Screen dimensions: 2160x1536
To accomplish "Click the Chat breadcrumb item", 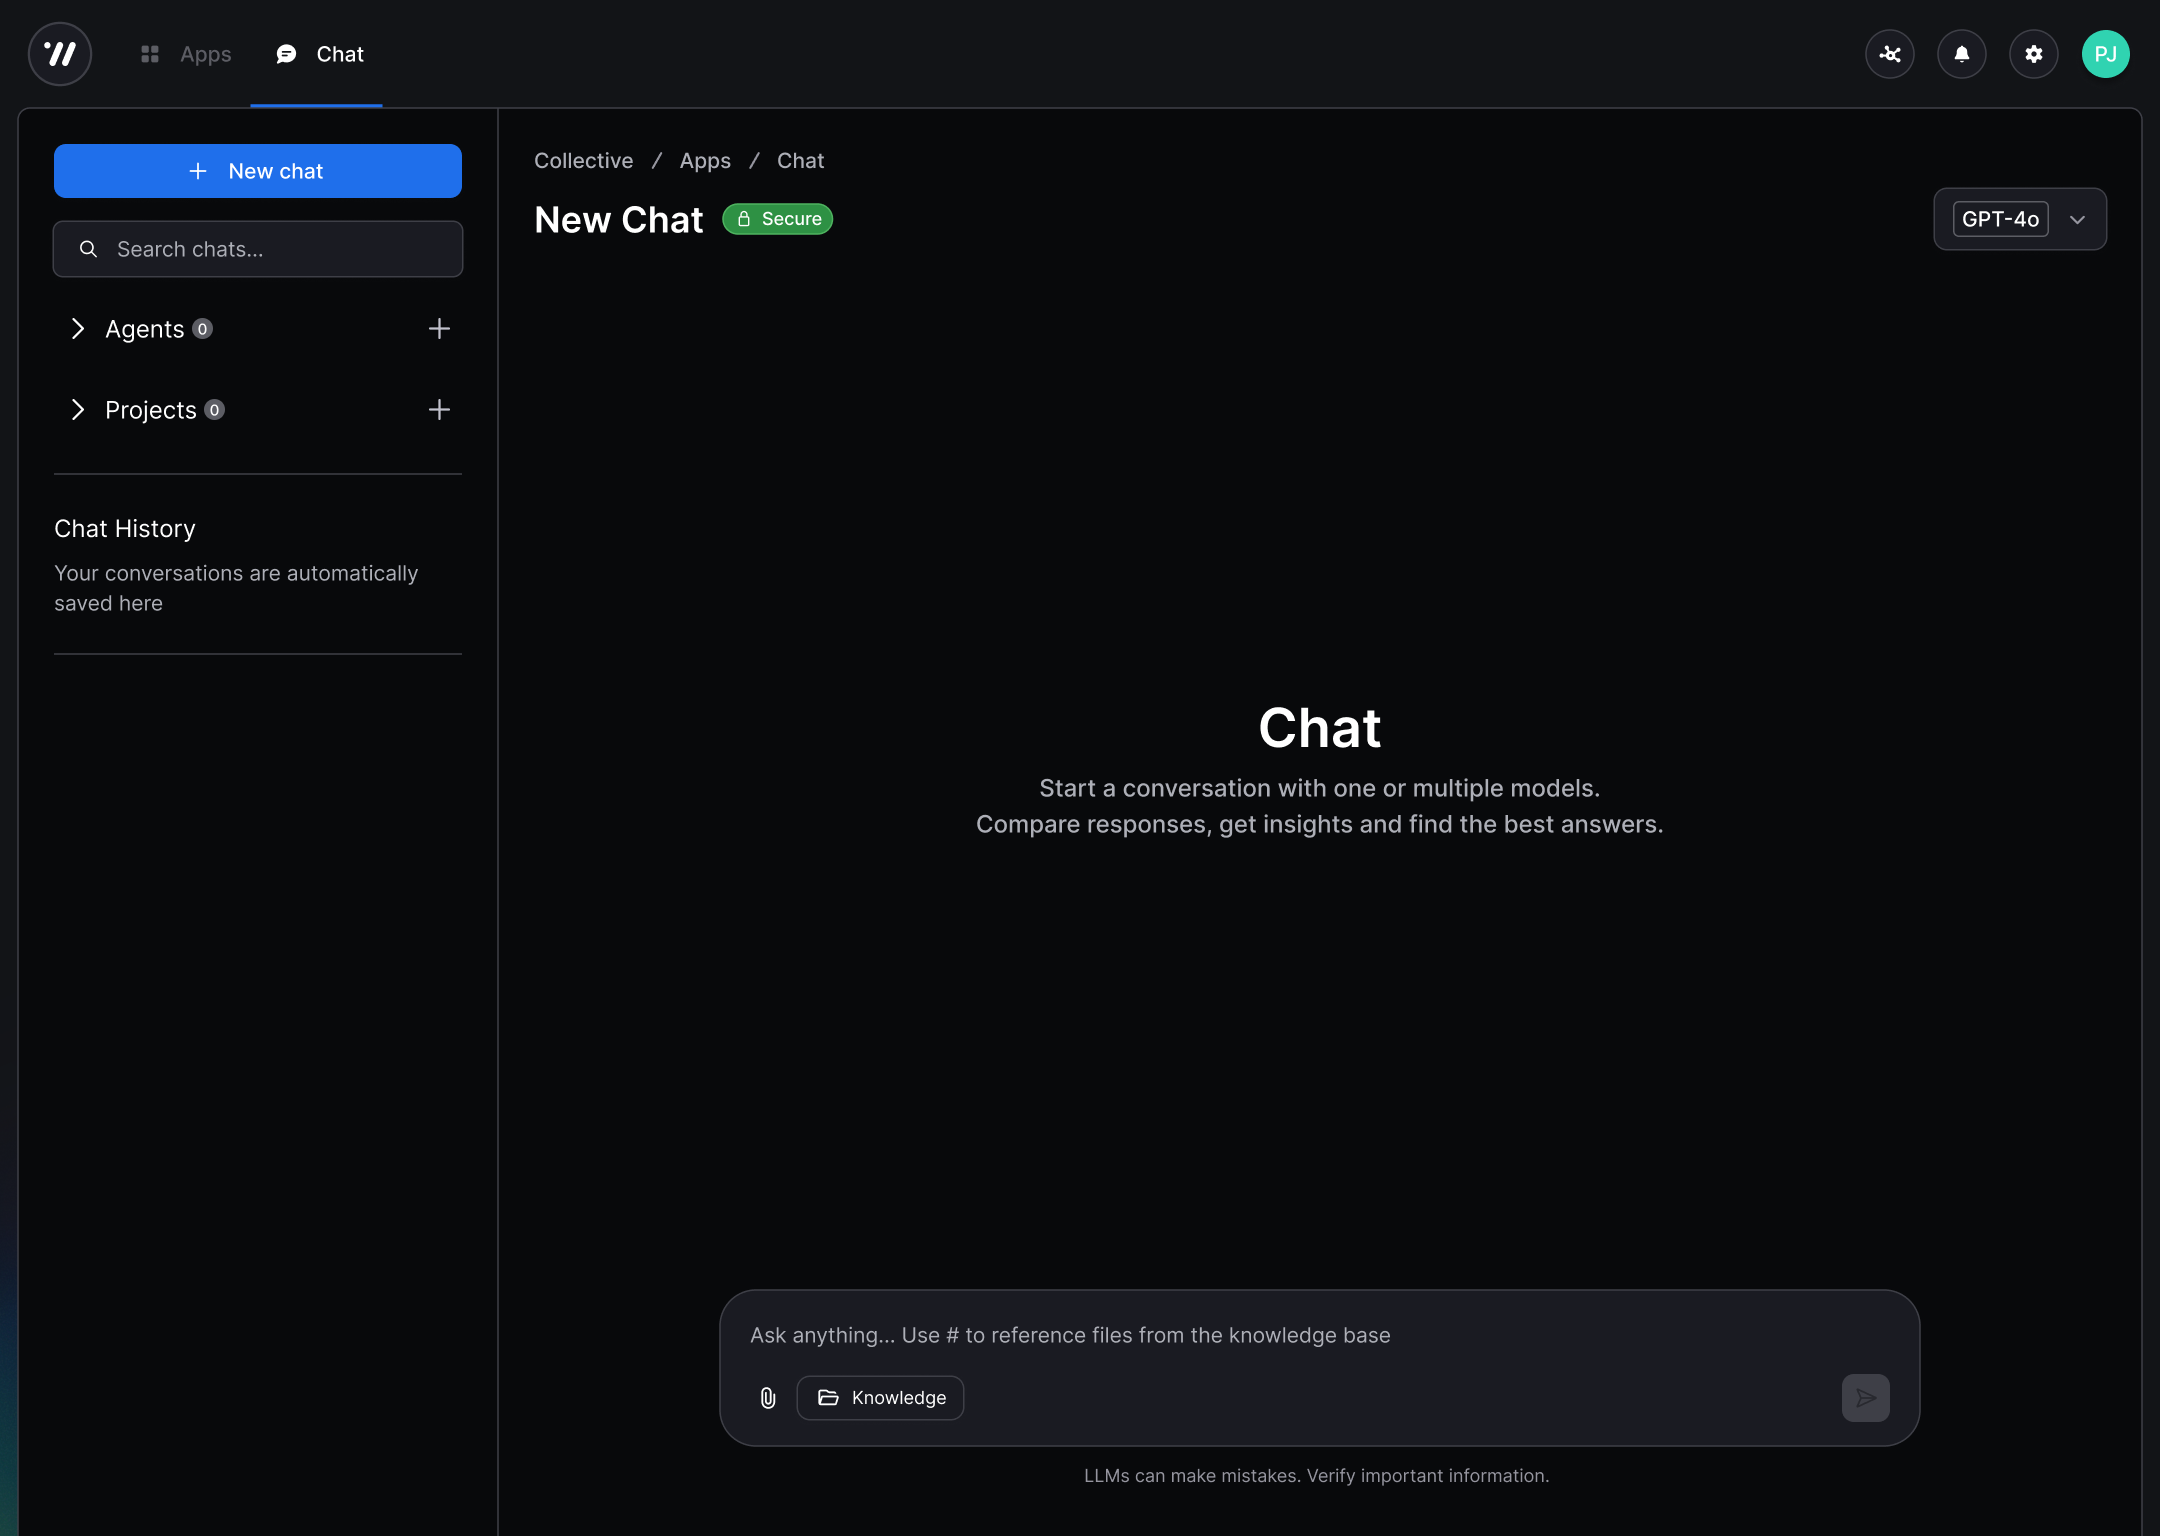I will click(x=800, y=161).
